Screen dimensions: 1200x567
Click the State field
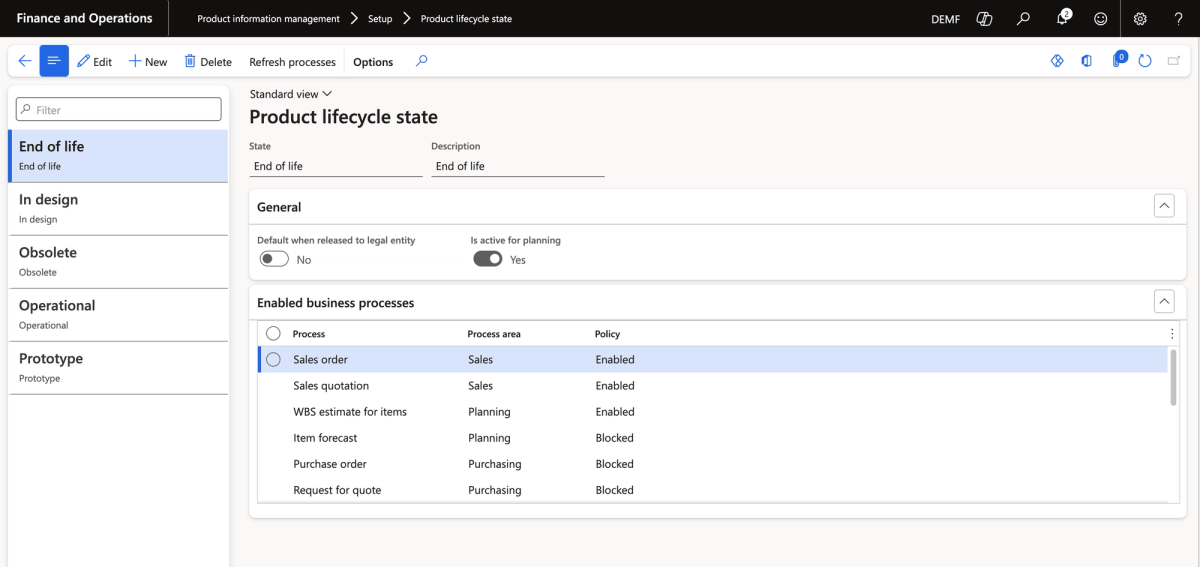pos(336,166)
